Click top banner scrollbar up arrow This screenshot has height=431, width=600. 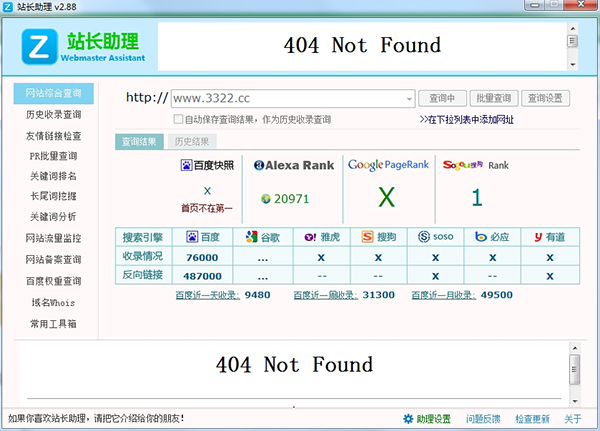(573, 29)
